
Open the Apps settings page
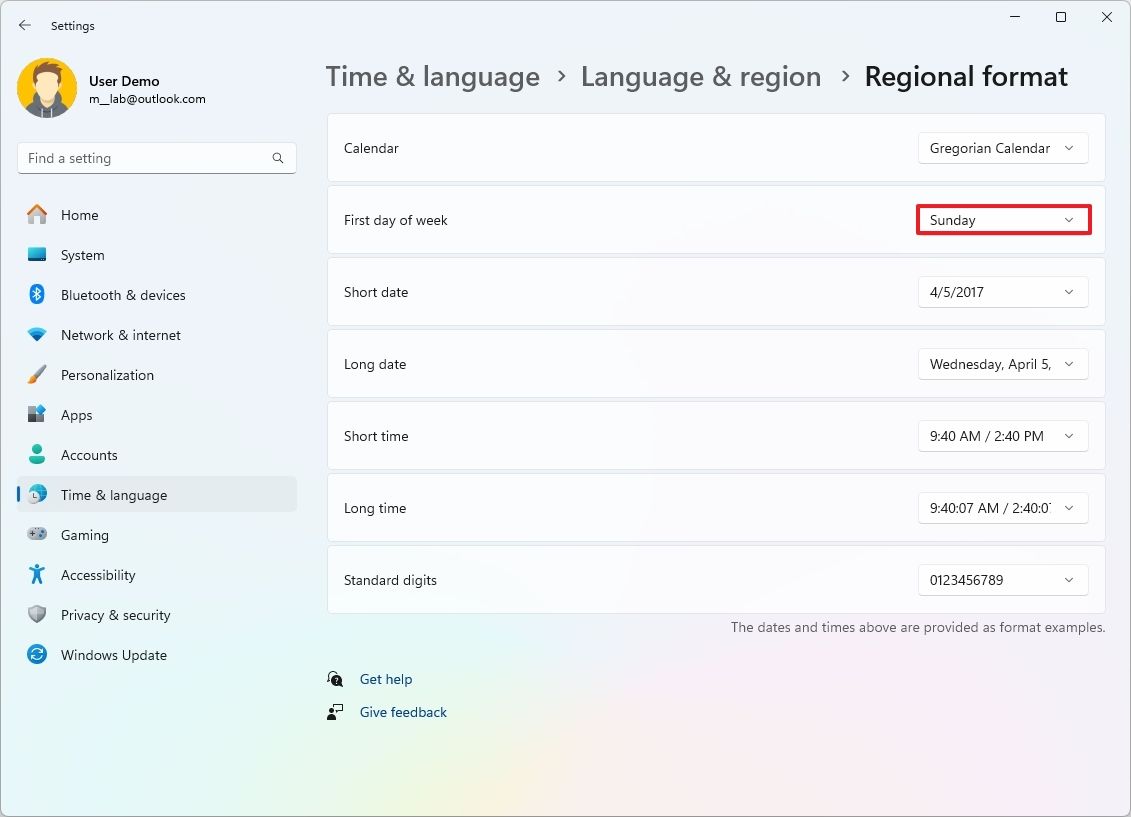[76, 415]
